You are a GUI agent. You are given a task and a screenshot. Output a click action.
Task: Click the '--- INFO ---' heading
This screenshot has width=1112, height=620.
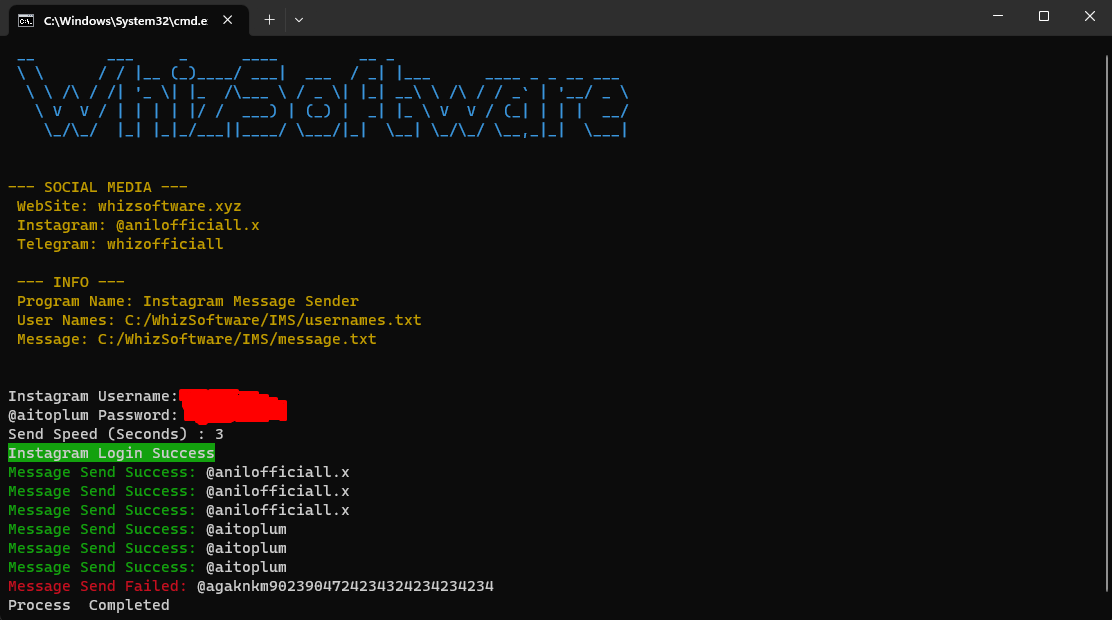71,282
